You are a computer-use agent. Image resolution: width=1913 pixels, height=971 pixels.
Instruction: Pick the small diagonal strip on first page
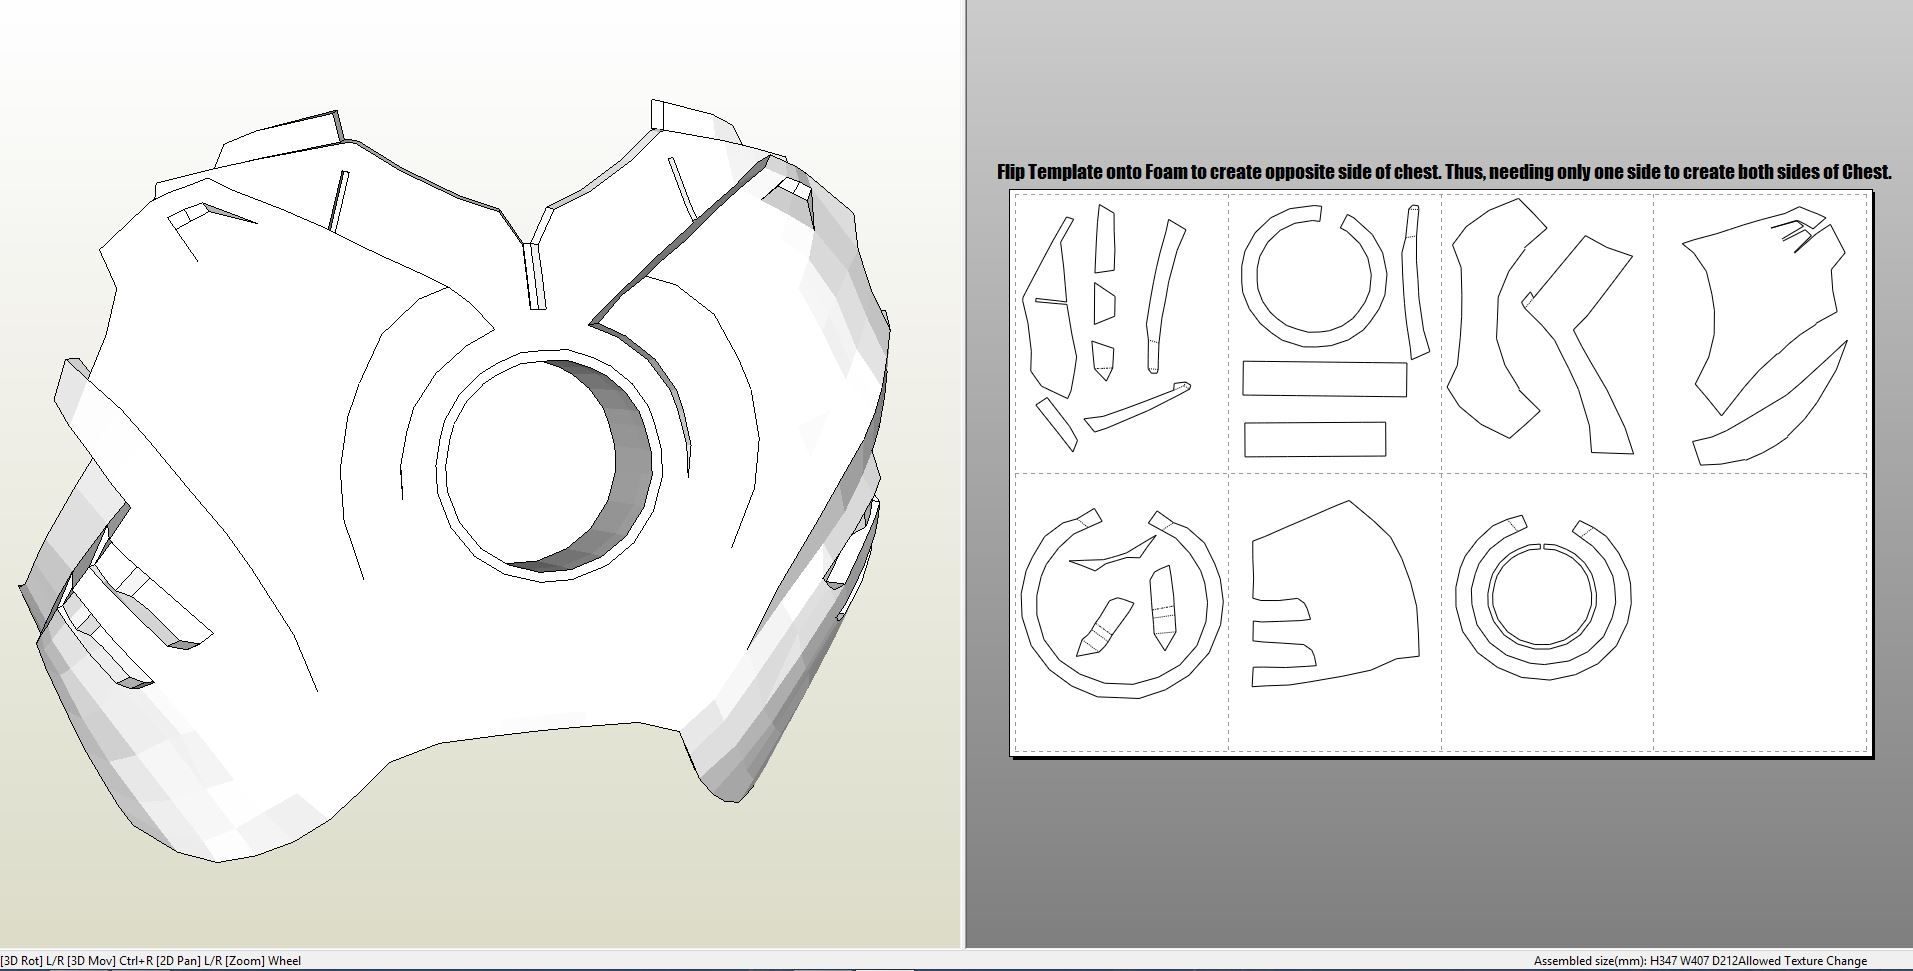point(1057,425)
